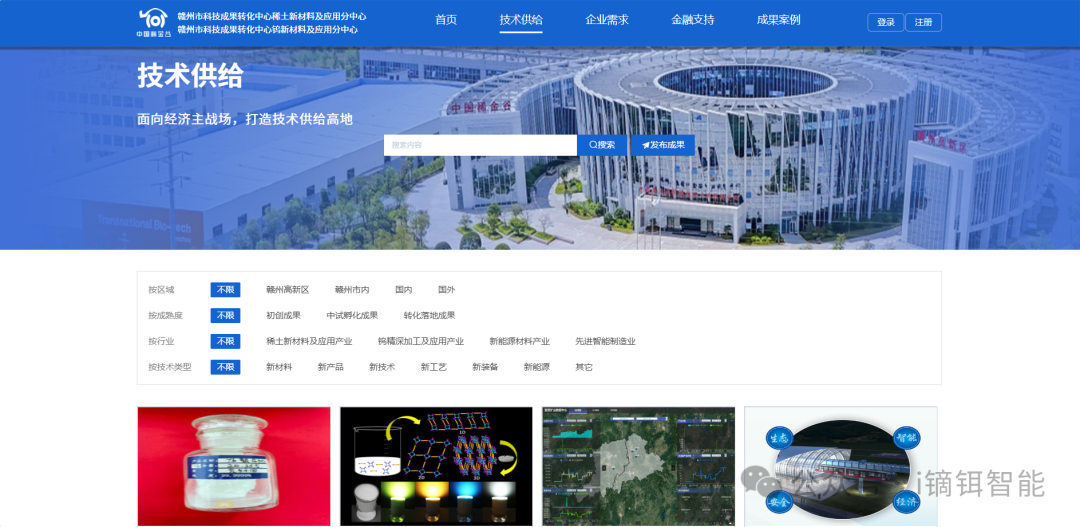The width and height of the screenshot is (1080, 527).
Task: Select 赣州高新区 region filter
Action: [287, 290]
